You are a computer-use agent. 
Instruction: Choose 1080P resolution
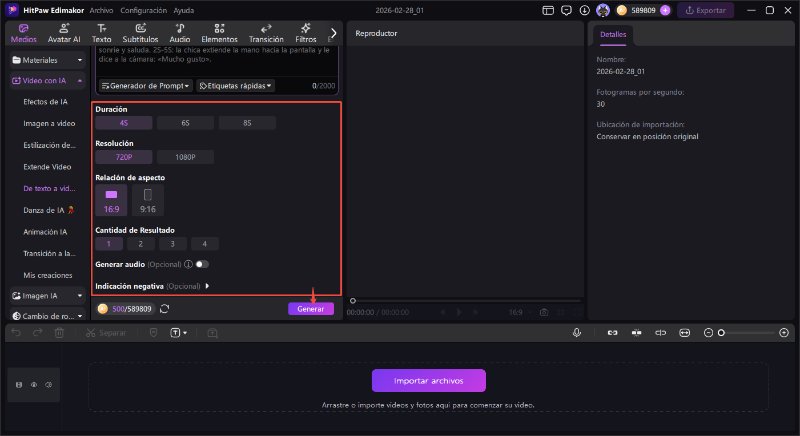click(185, 157)
